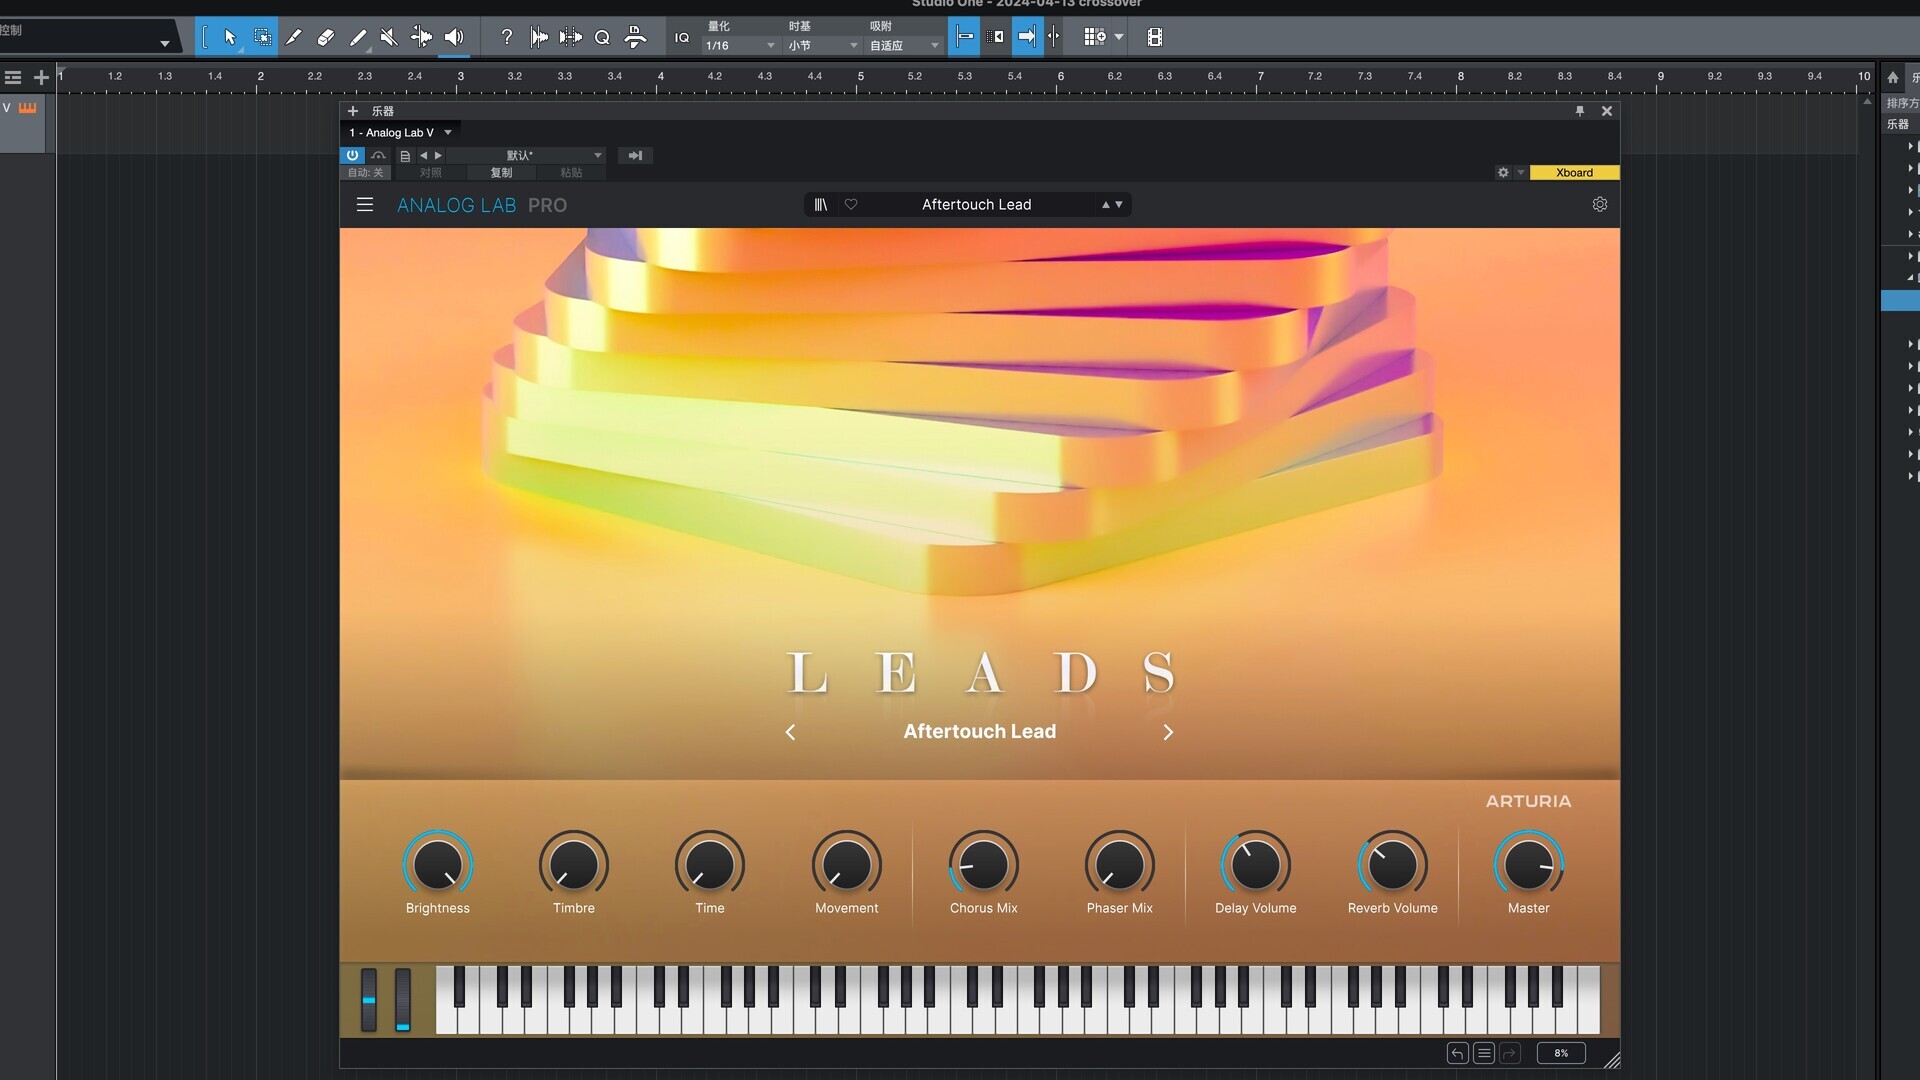Select the Split (blade) tool

coord(293,37)
